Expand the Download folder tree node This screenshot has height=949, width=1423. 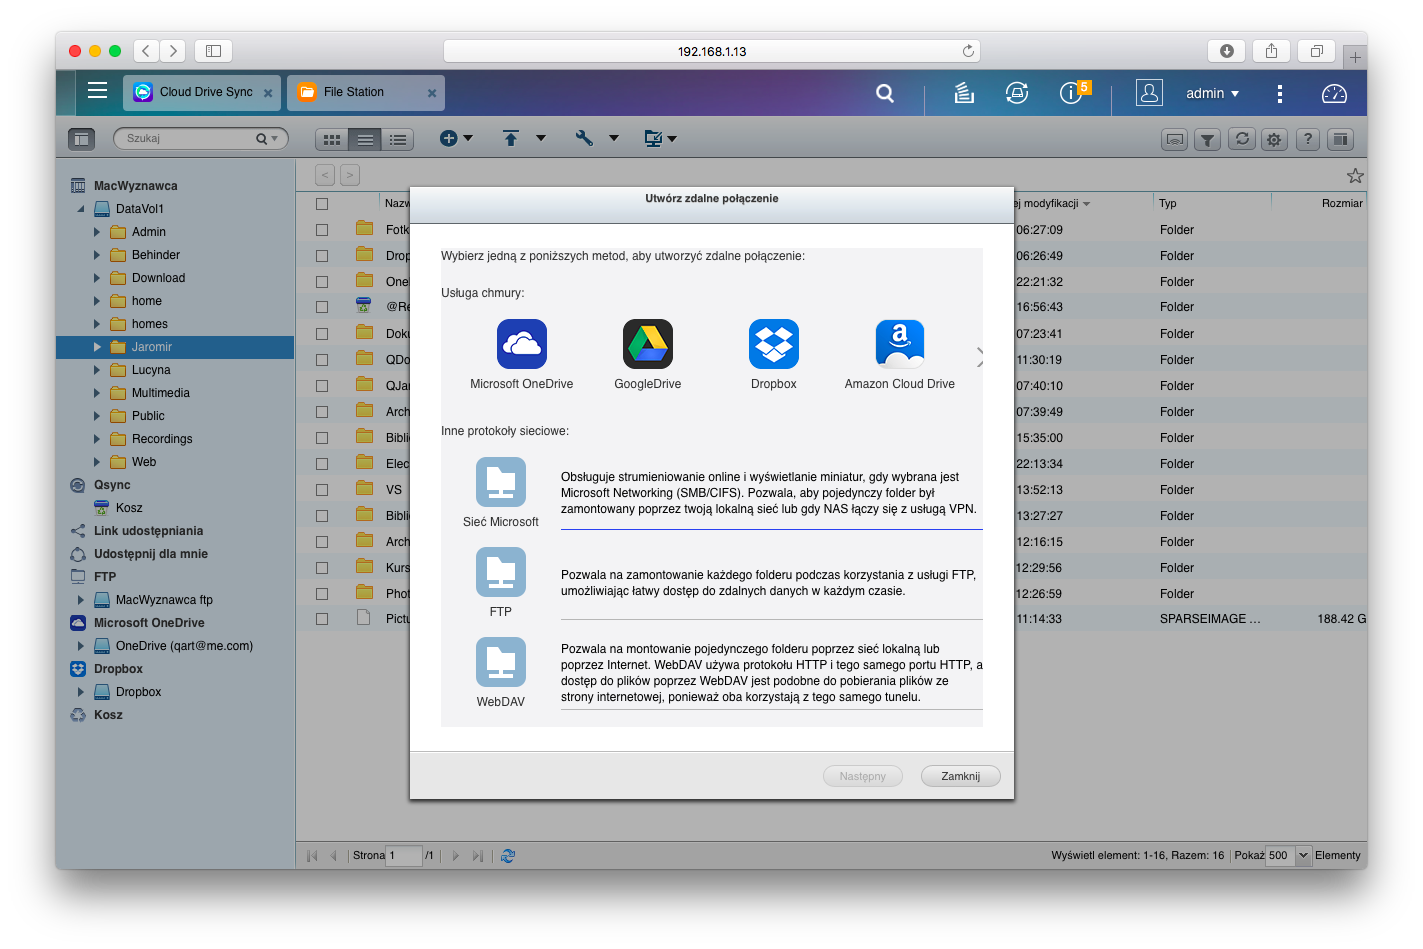pyautogui.click(x=97, y=278)
